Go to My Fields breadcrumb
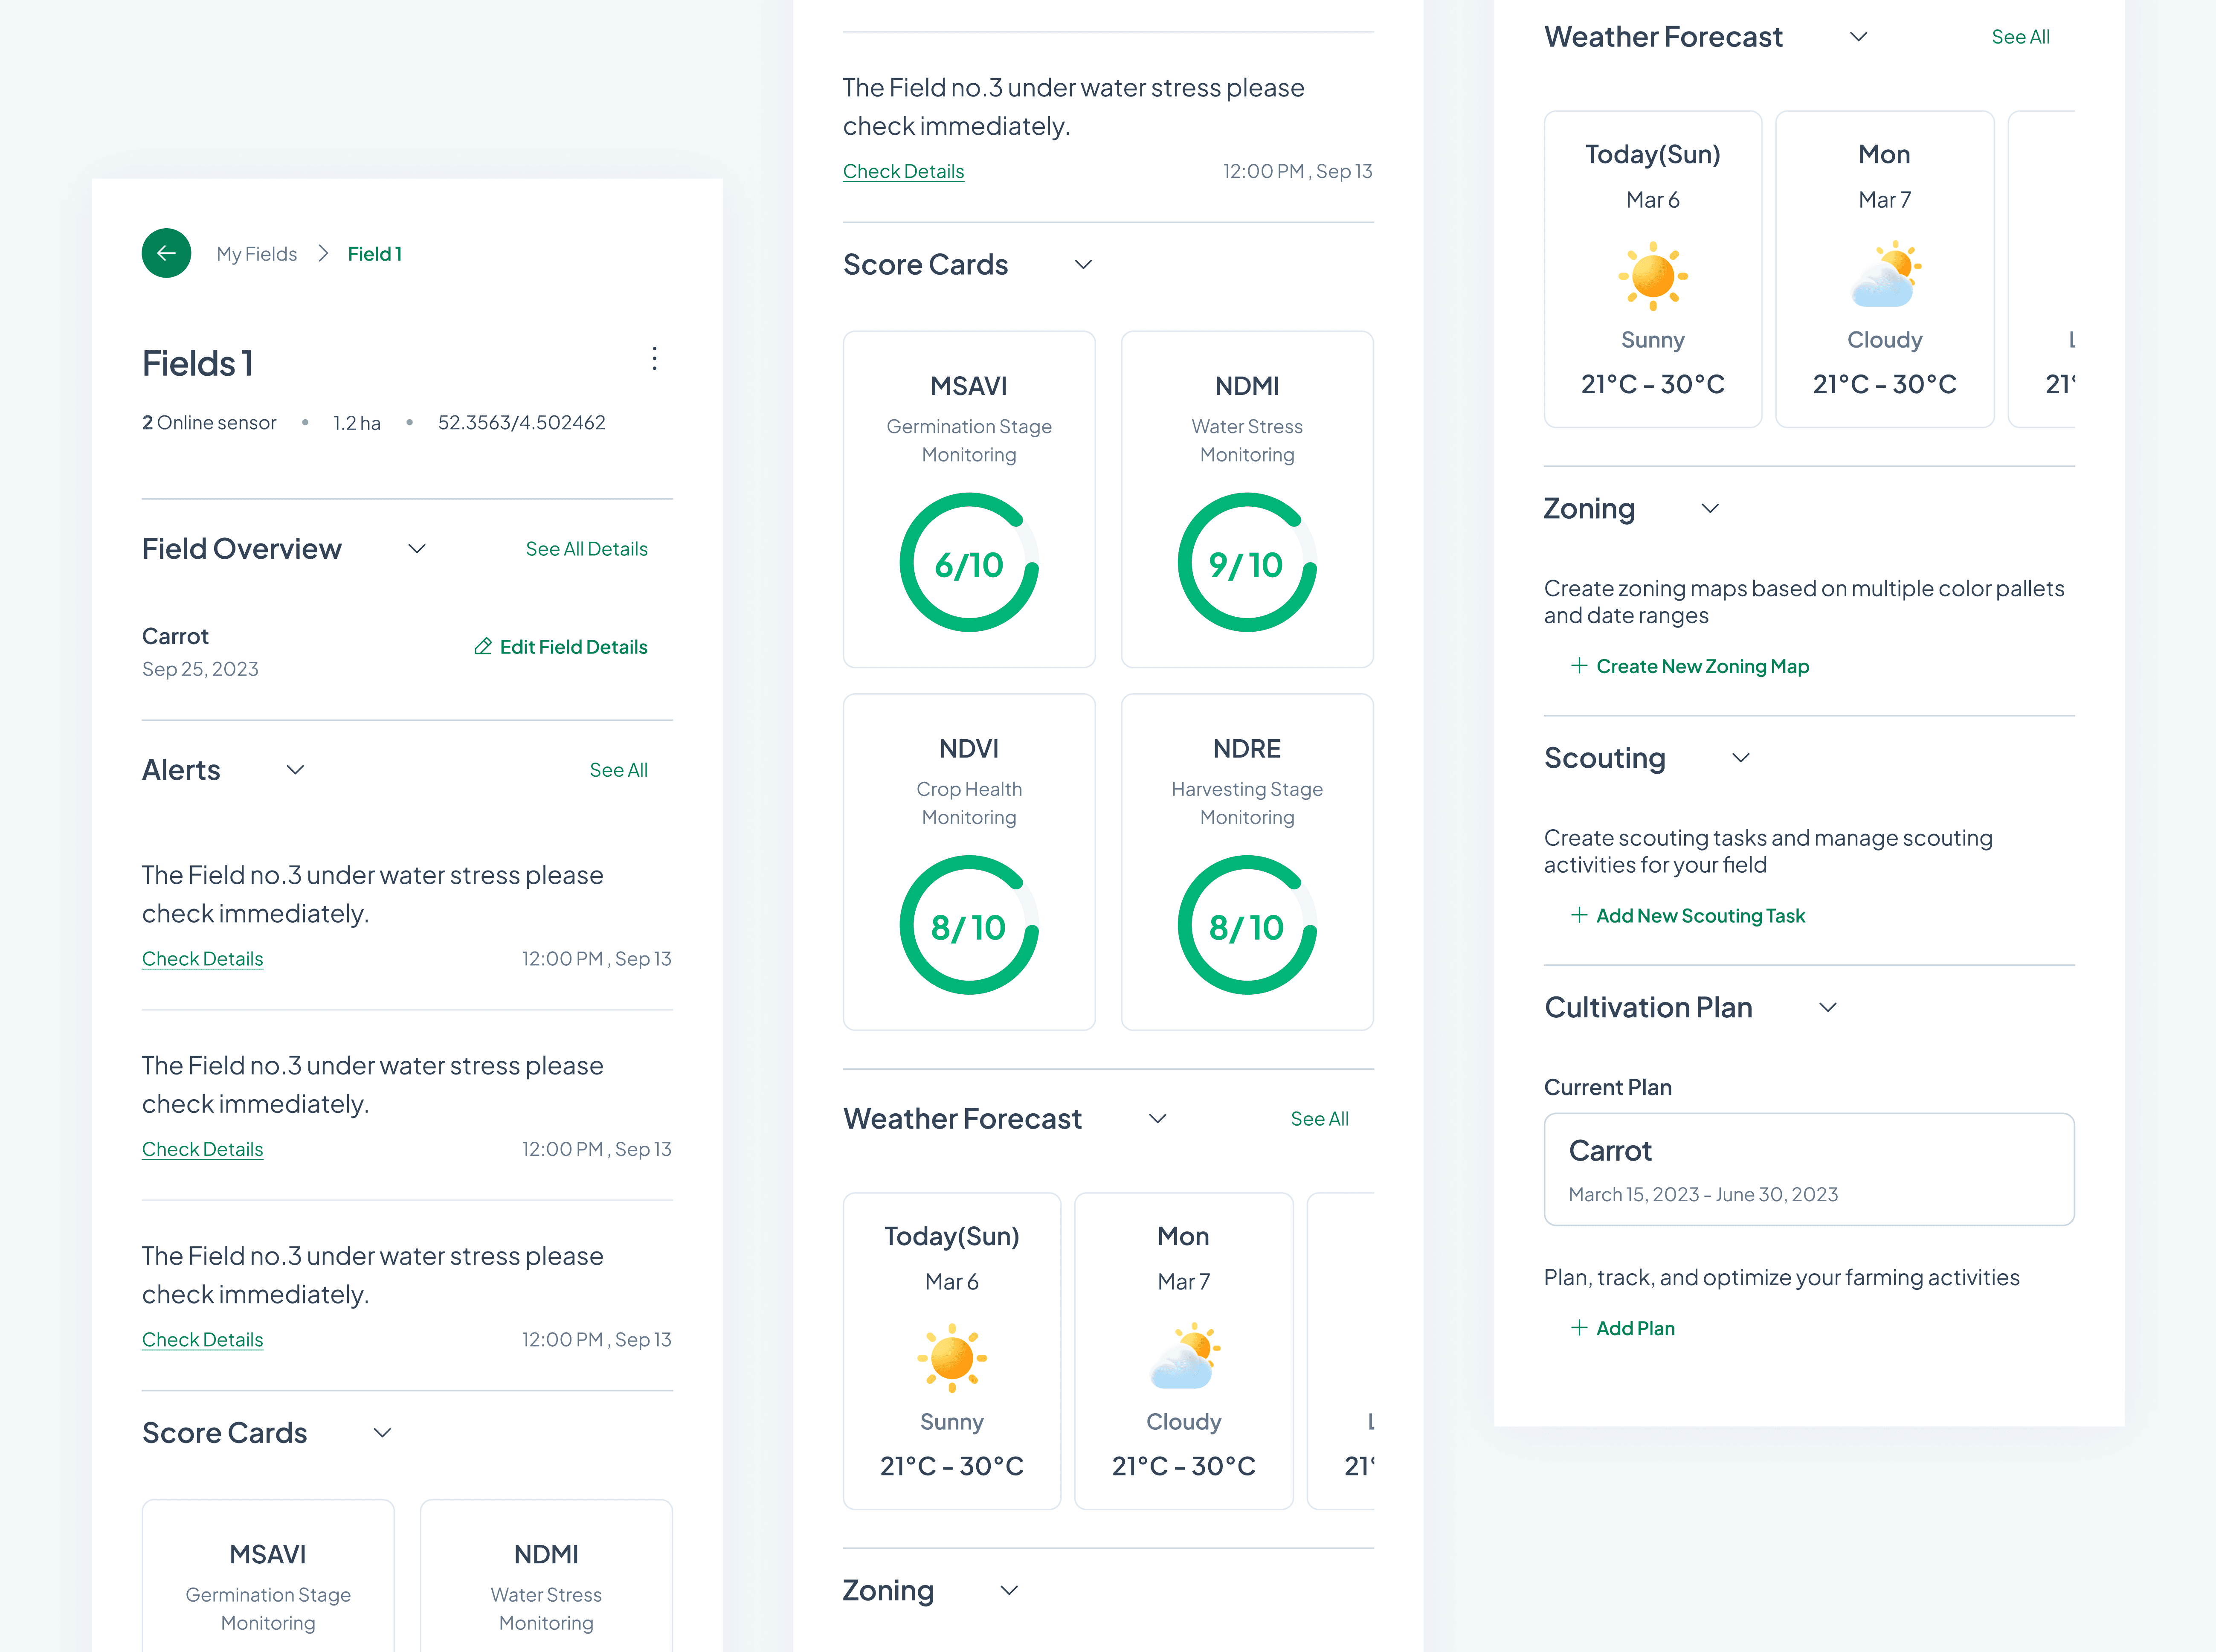 (257, 254)
